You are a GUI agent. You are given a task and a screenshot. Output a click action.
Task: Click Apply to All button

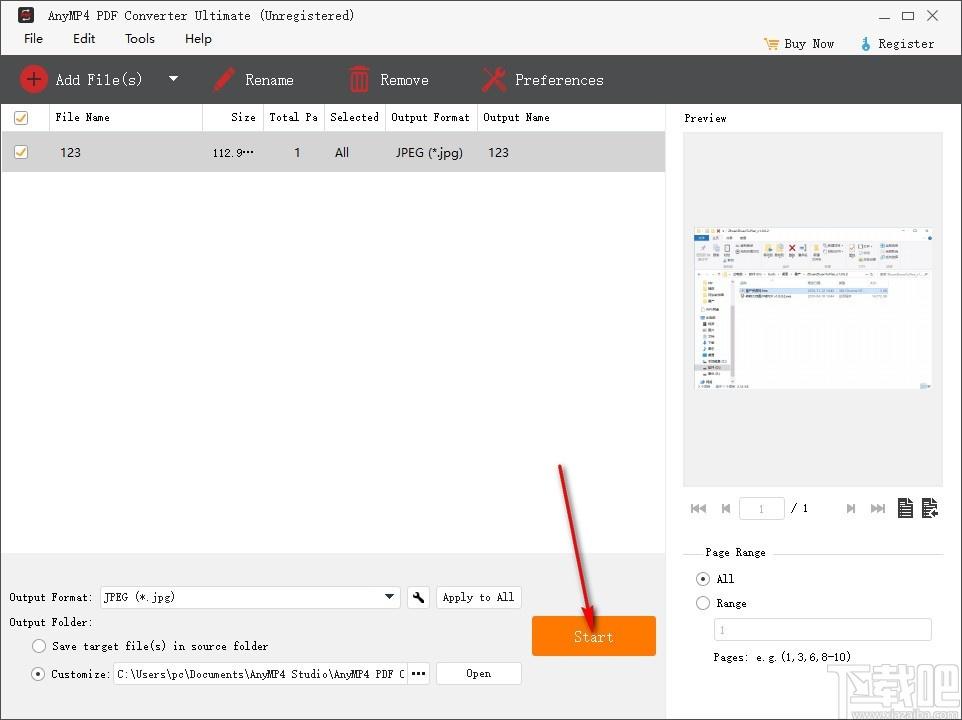[x=479, y=597]
